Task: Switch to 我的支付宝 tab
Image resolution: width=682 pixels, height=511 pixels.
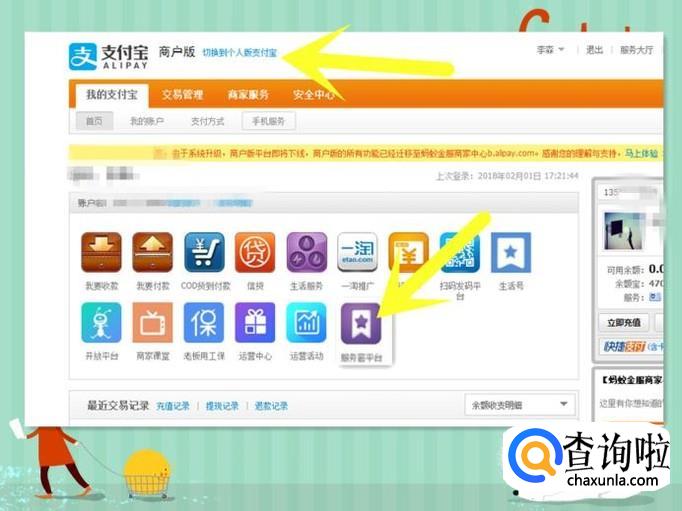Action: pyautogui.click(x=112, y=94)
